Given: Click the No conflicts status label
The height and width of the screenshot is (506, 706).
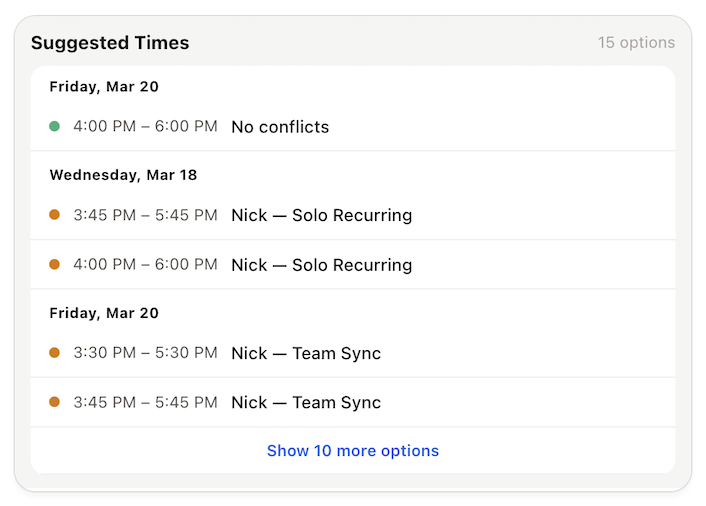Looking at the screenshot, I should coord(280,127).
